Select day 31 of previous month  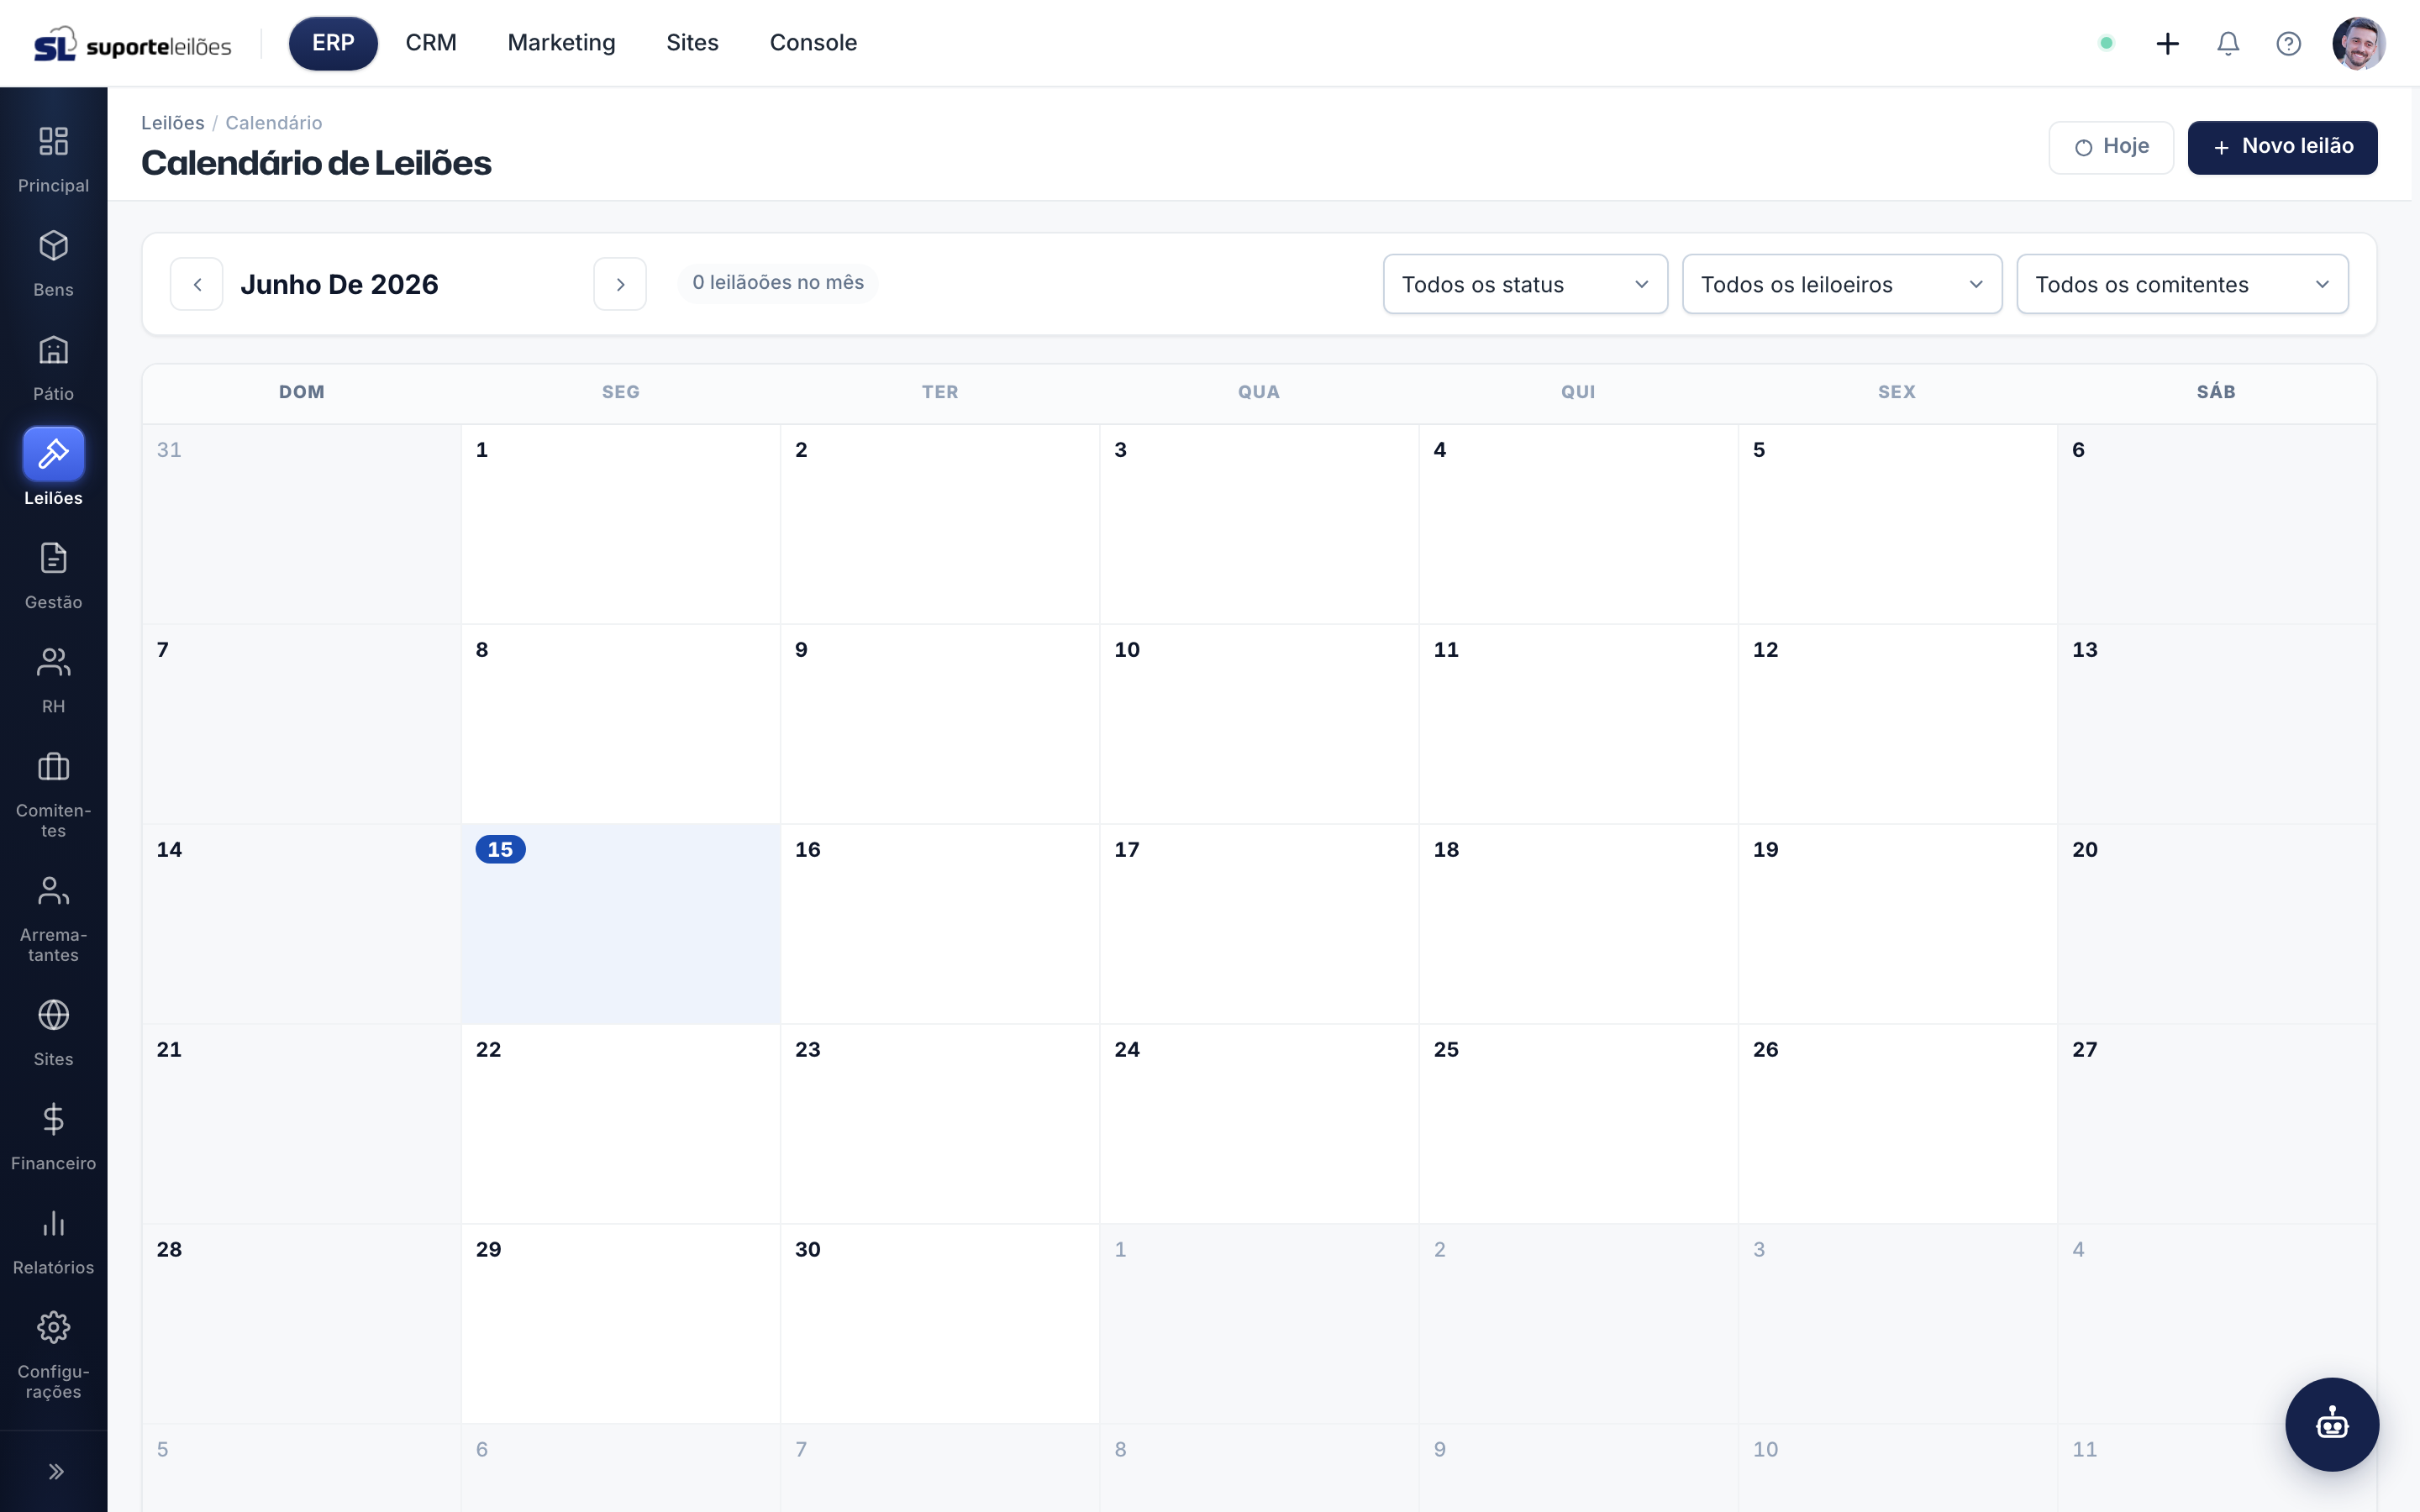pyautogui.click(x=301, y=524)
